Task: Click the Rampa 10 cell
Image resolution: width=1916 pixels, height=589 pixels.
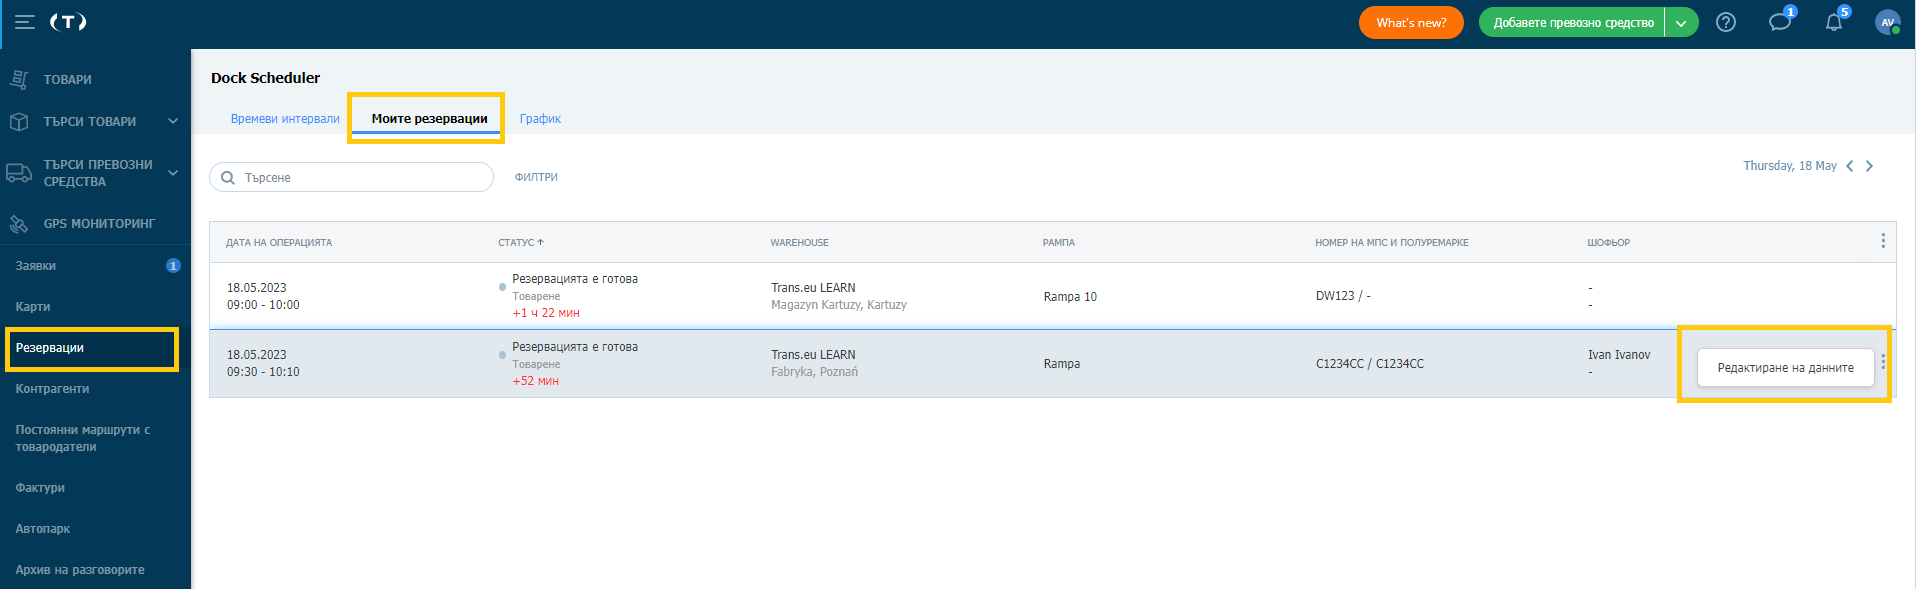Action: point(1070,297)
